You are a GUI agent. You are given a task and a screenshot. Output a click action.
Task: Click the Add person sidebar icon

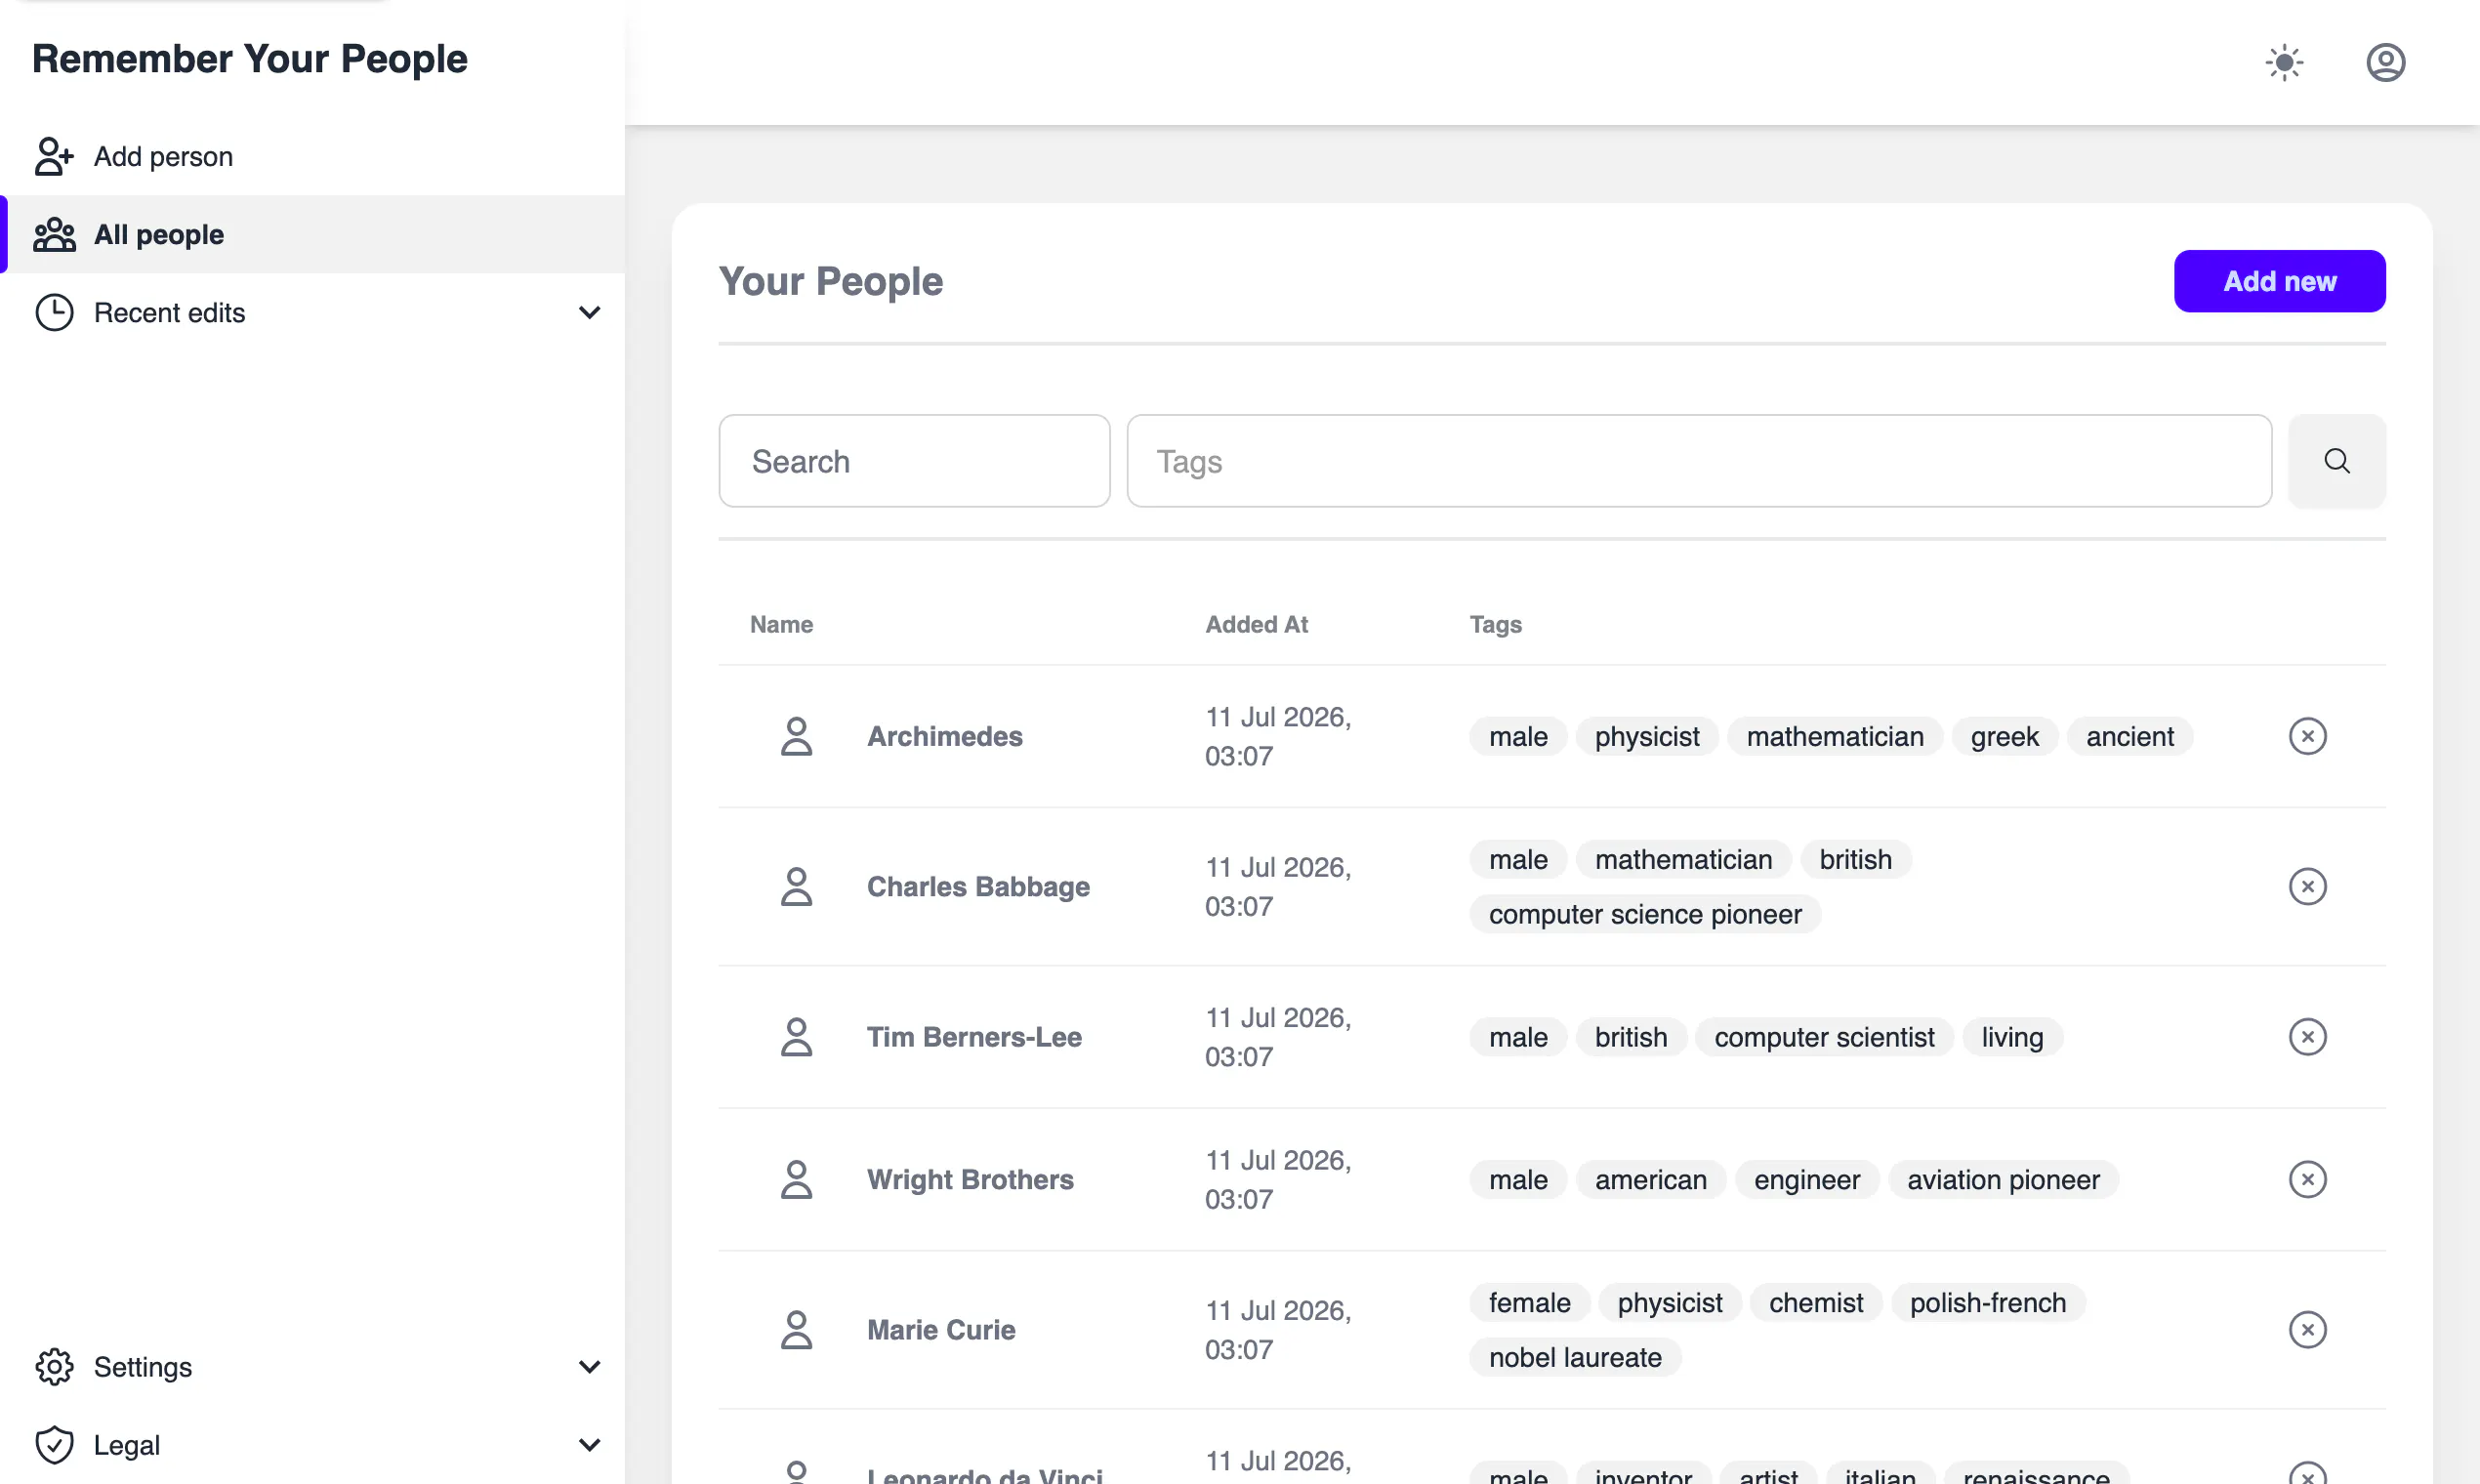click(x=54, y=156)
